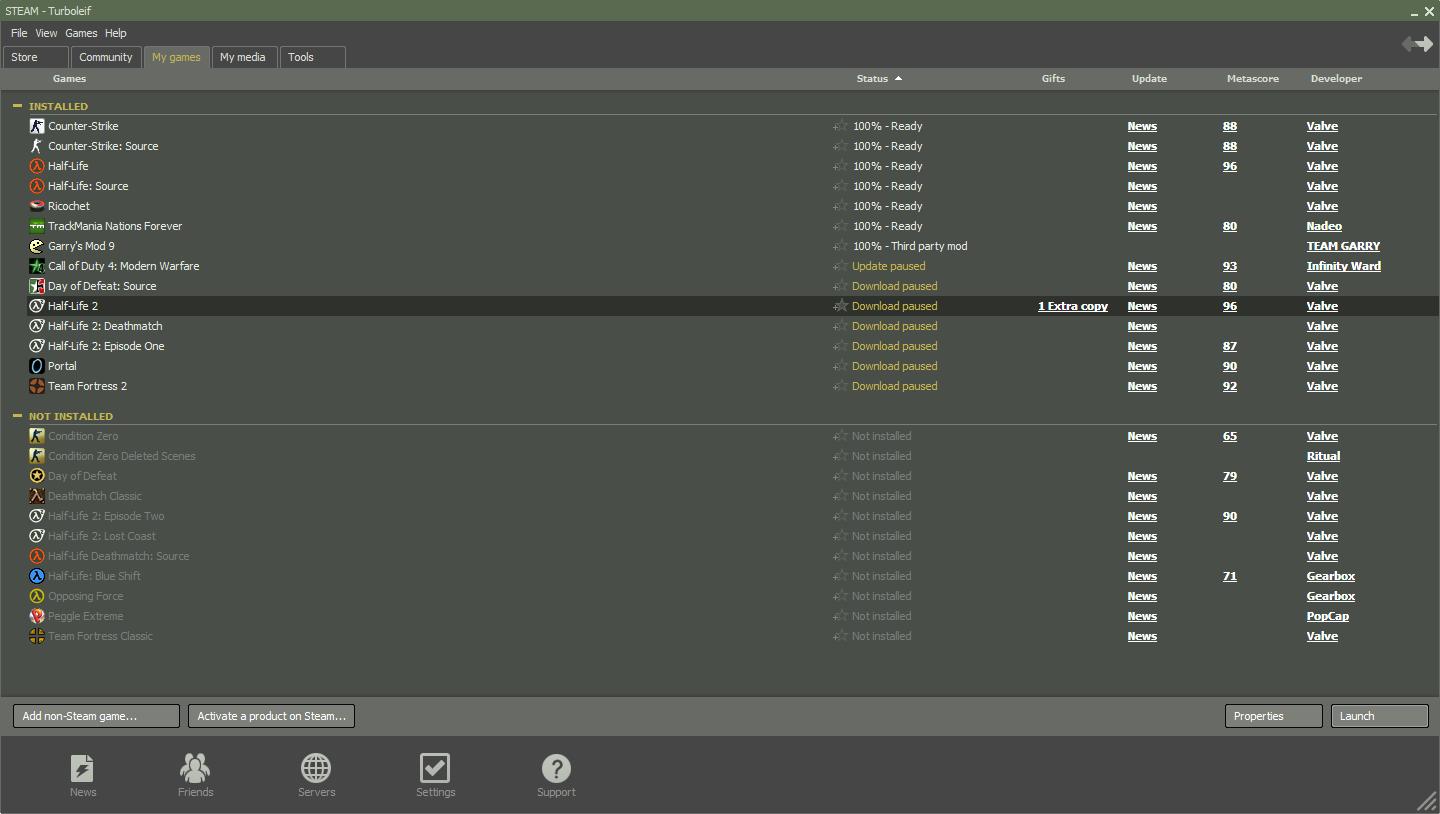The height and width of the screenshot is (814, 1440).
Task: Sort by the Games column header
Action: pyautogui.click(x=69, y=78)
